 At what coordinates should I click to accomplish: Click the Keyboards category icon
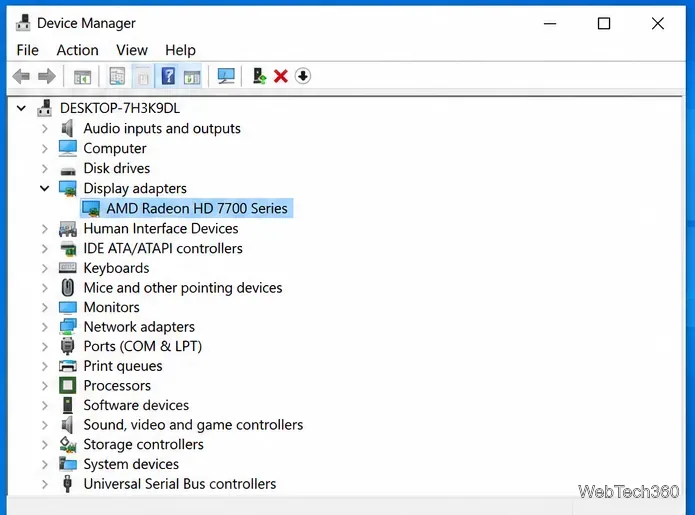(68, 268)
